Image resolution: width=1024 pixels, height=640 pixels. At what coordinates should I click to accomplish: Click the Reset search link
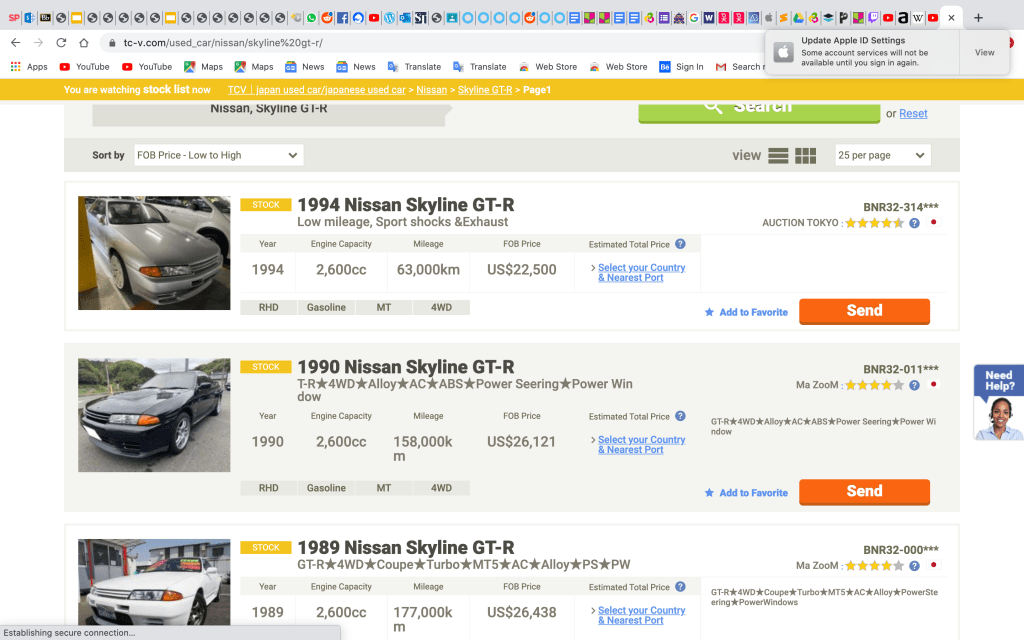point(913,114)
